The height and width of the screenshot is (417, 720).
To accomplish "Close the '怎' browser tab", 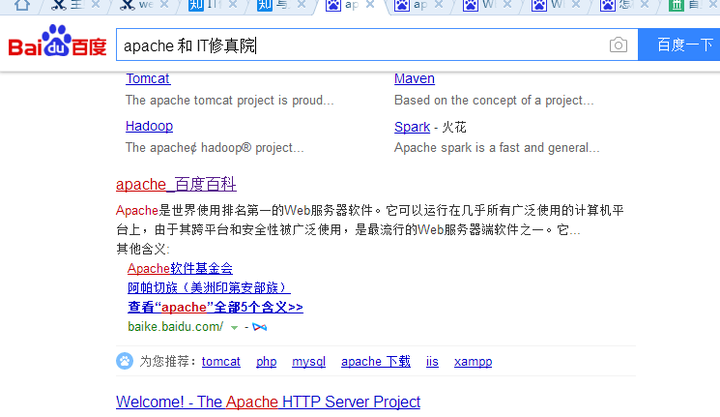I will pos(644,5).
